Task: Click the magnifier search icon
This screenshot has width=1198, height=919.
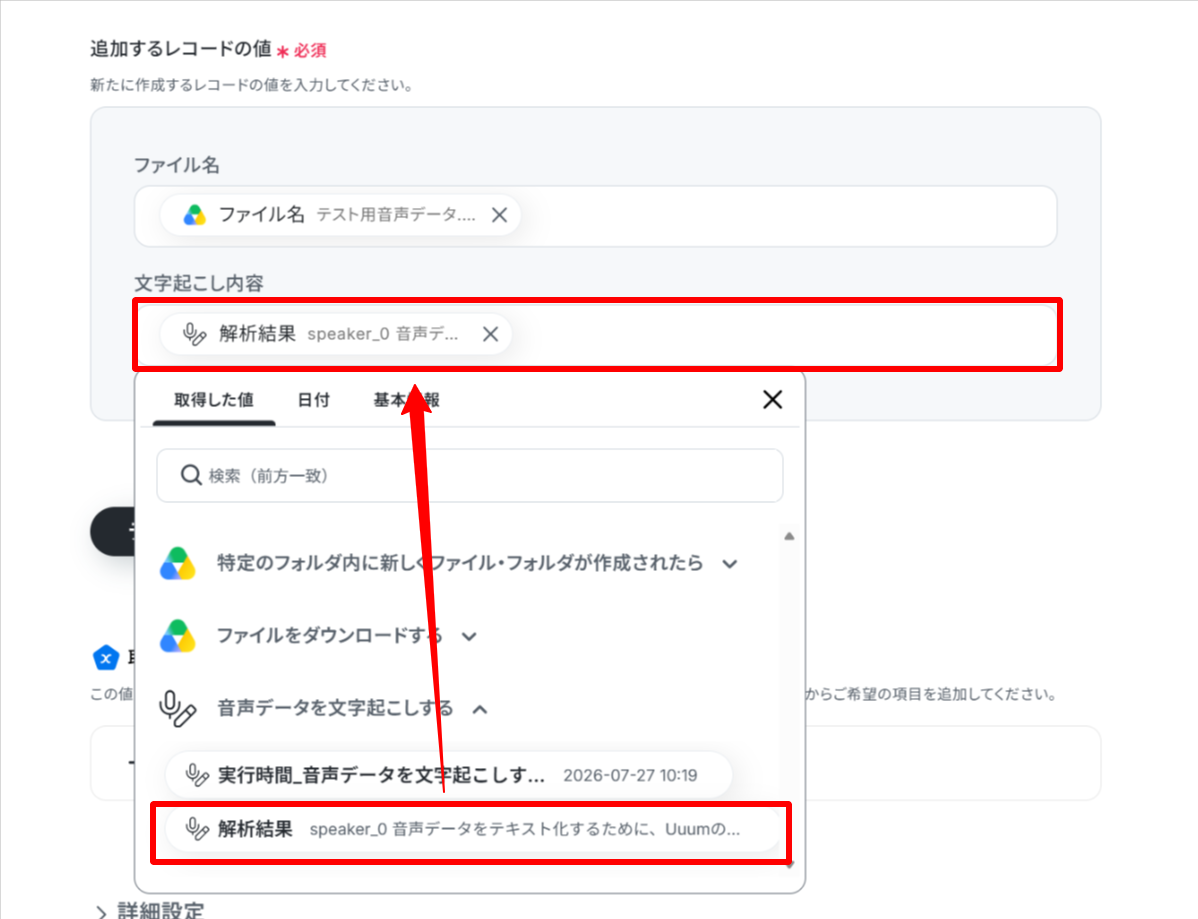Action: 191,475
